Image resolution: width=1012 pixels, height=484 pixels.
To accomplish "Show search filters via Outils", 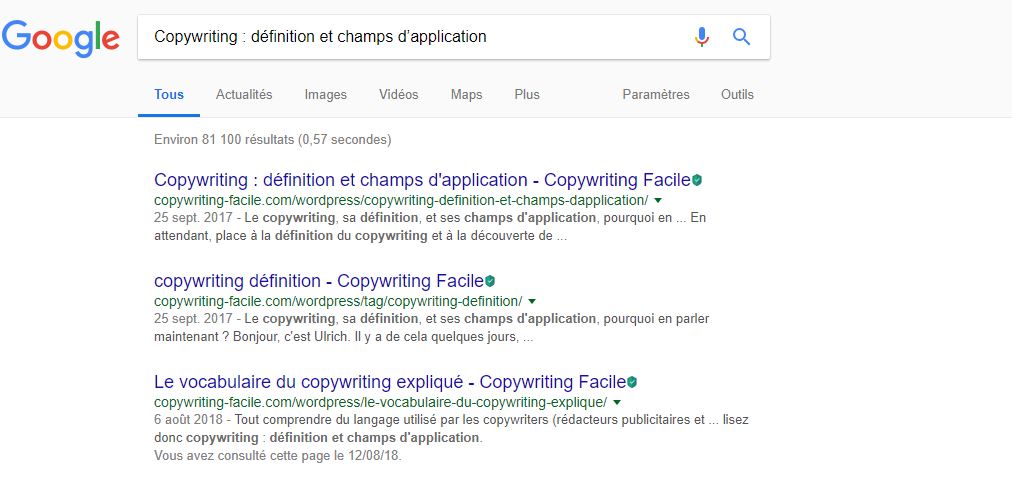I will [737, 95].
